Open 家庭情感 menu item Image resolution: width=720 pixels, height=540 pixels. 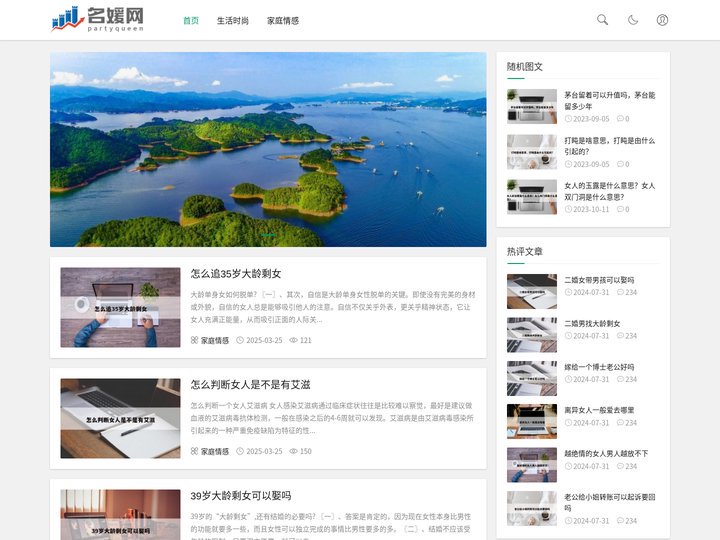pyautogui.click(x=283, y=21)
